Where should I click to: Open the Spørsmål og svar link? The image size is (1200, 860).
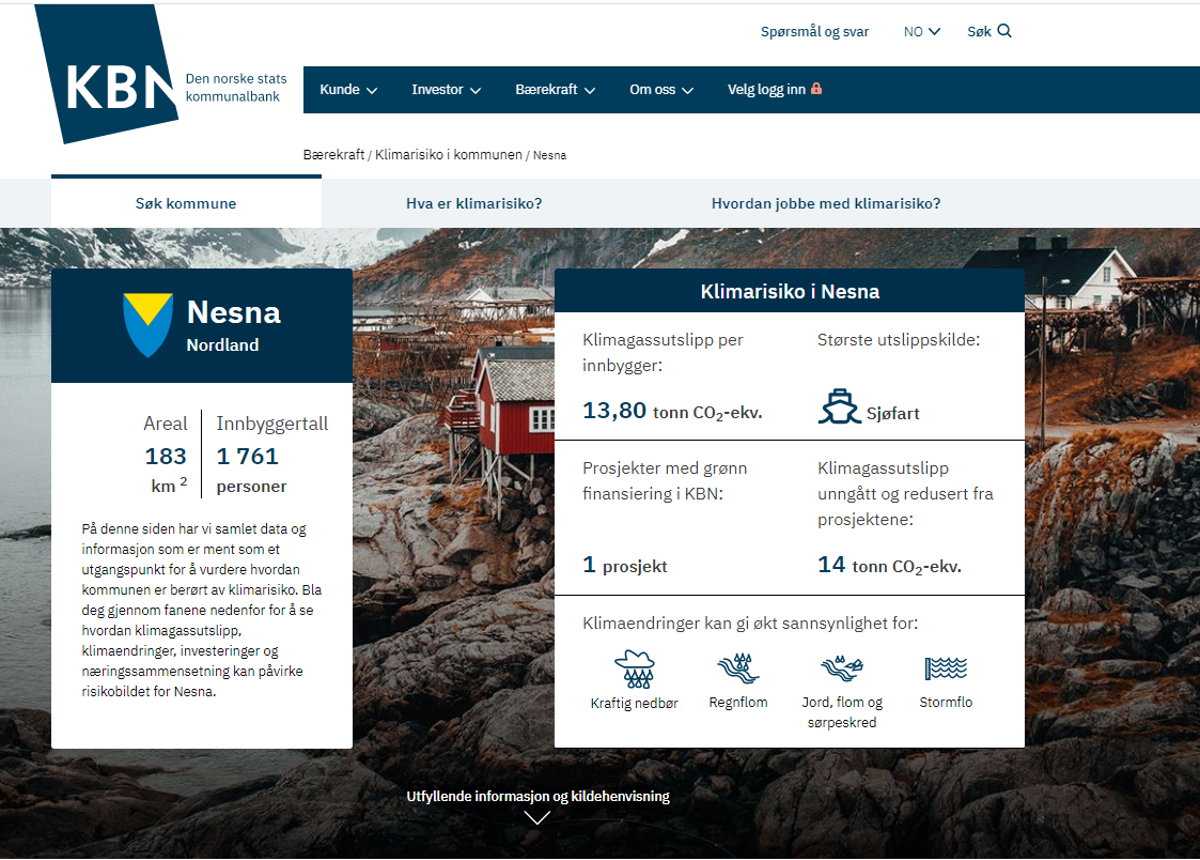coord(814,32)
